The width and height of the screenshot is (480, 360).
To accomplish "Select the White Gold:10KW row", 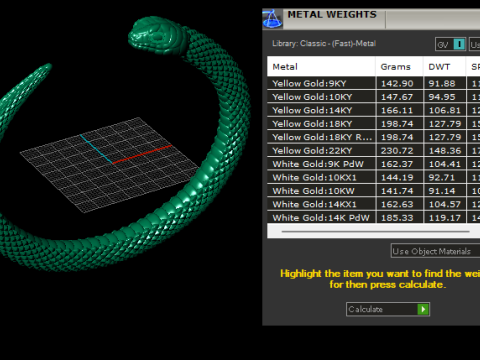I will click(x=373, y=191).
